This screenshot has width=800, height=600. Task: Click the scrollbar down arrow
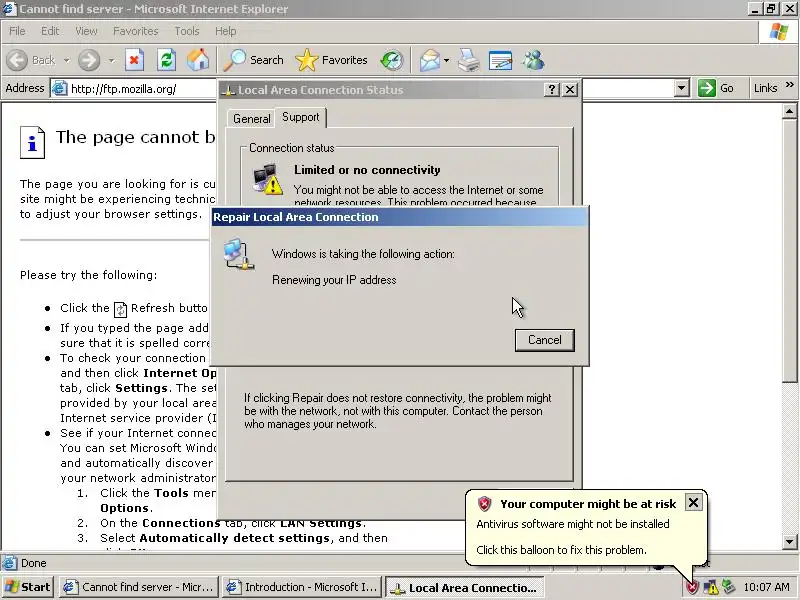[x=789, y=542]
